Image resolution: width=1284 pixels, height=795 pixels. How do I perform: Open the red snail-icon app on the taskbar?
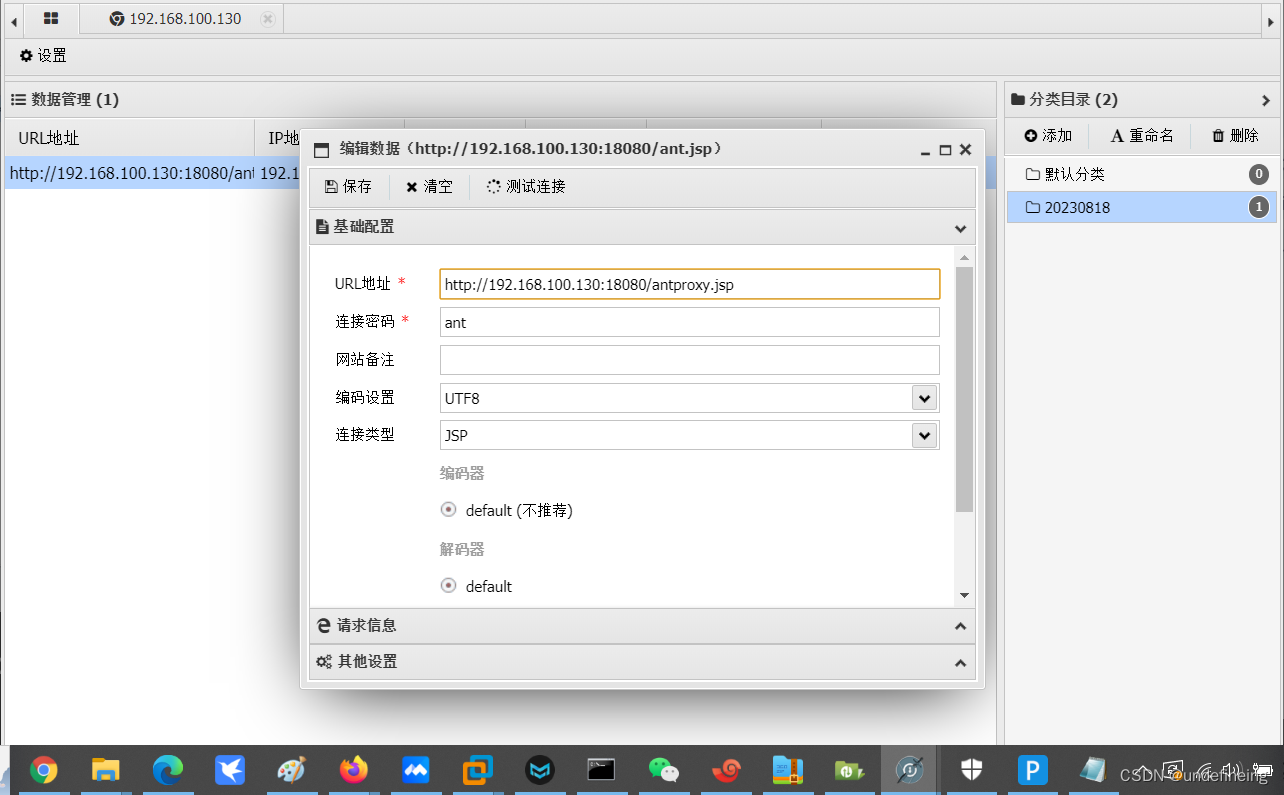point(726,770)
